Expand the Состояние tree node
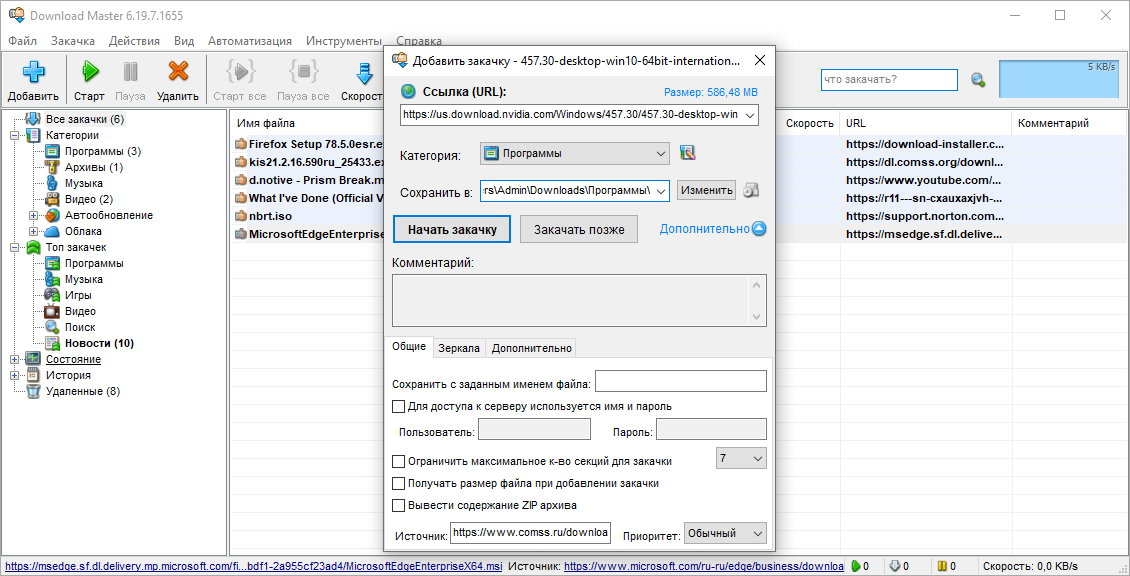 click(14, 359)
